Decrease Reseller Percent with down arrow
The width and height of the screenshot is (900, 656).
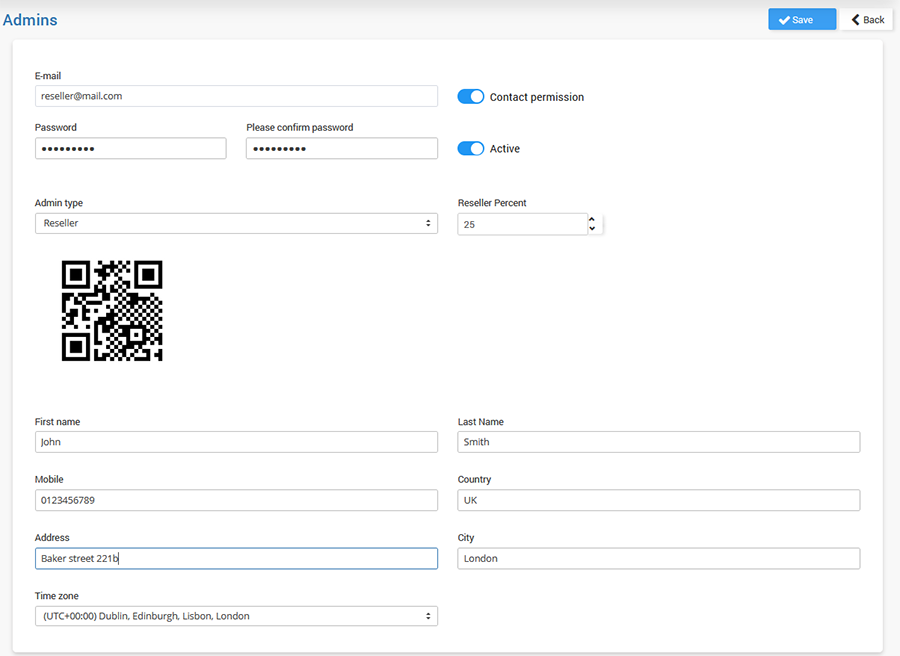(x=592, y=229)
